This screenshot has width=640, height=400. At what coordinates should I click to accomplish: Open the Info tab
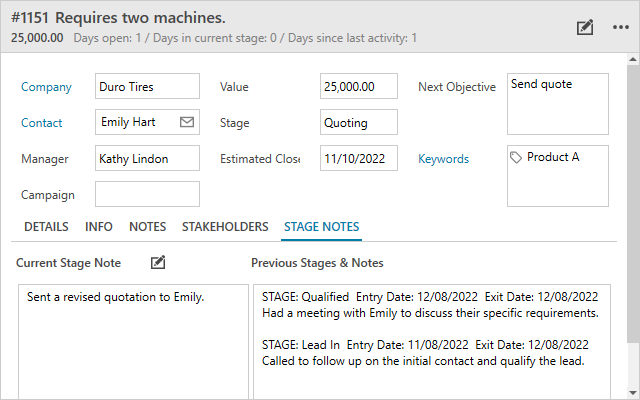(x=99, y=227)
